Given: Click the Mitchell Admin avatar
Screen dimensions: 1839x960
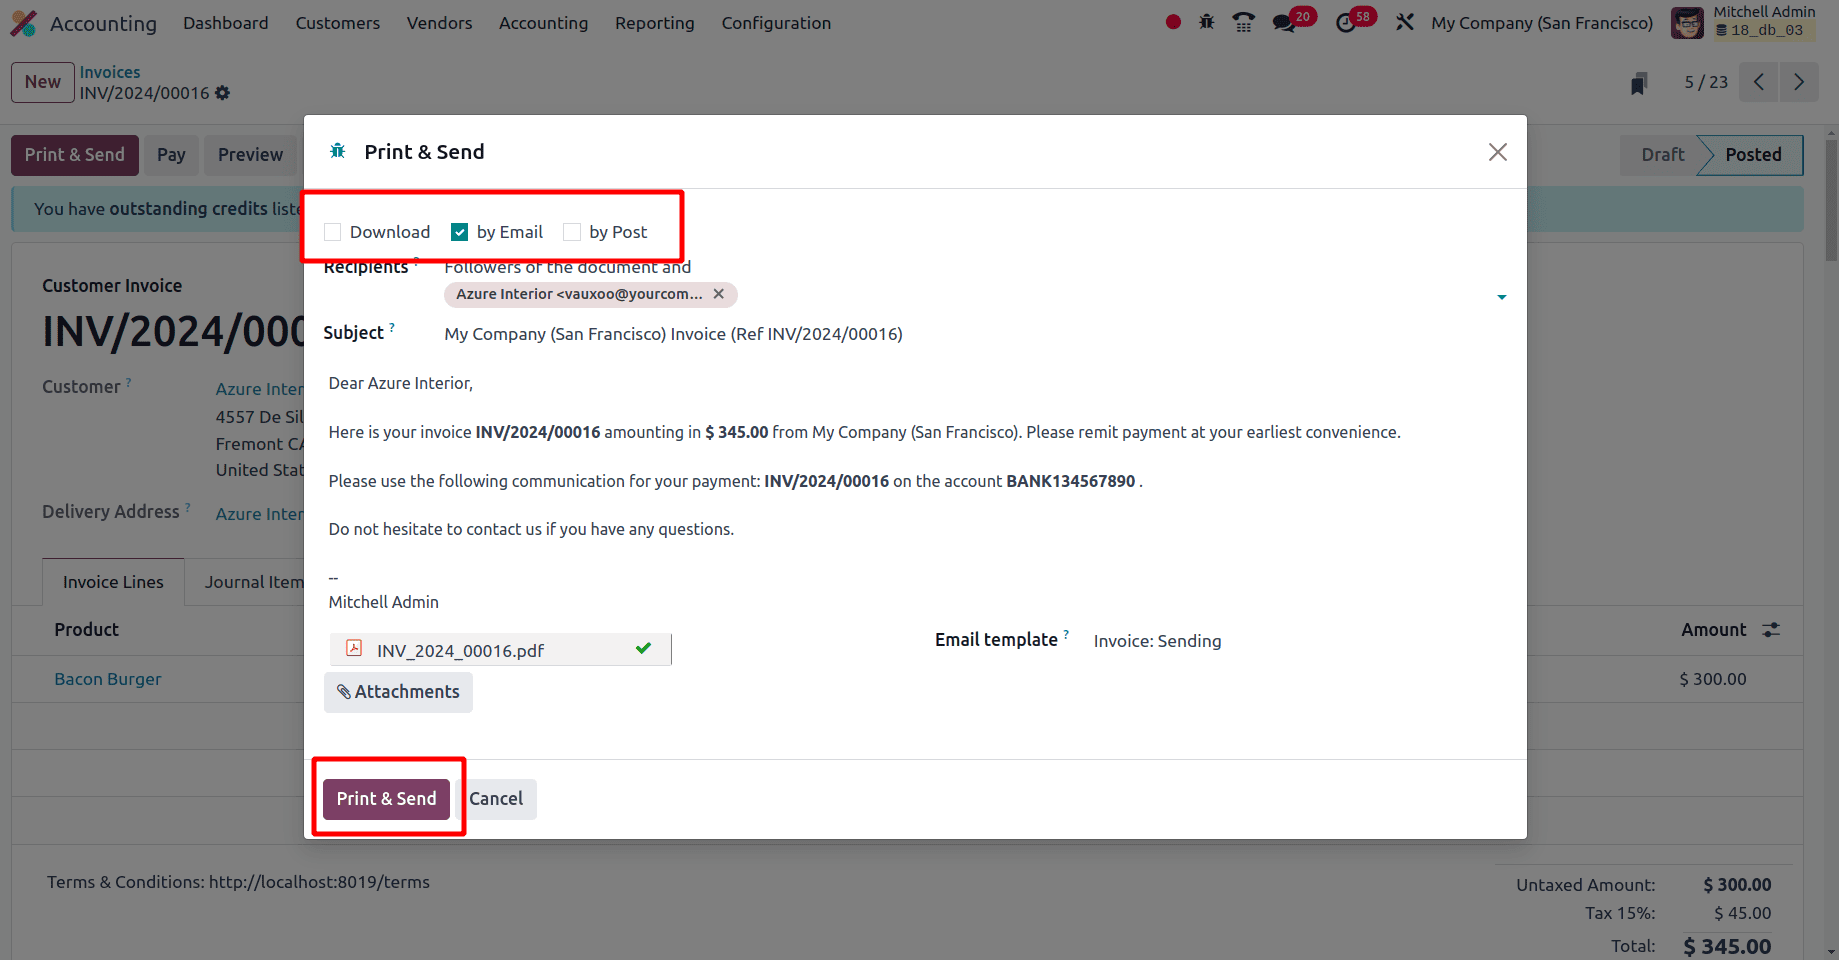Looking at the screenshot, I should (1687, 23).
